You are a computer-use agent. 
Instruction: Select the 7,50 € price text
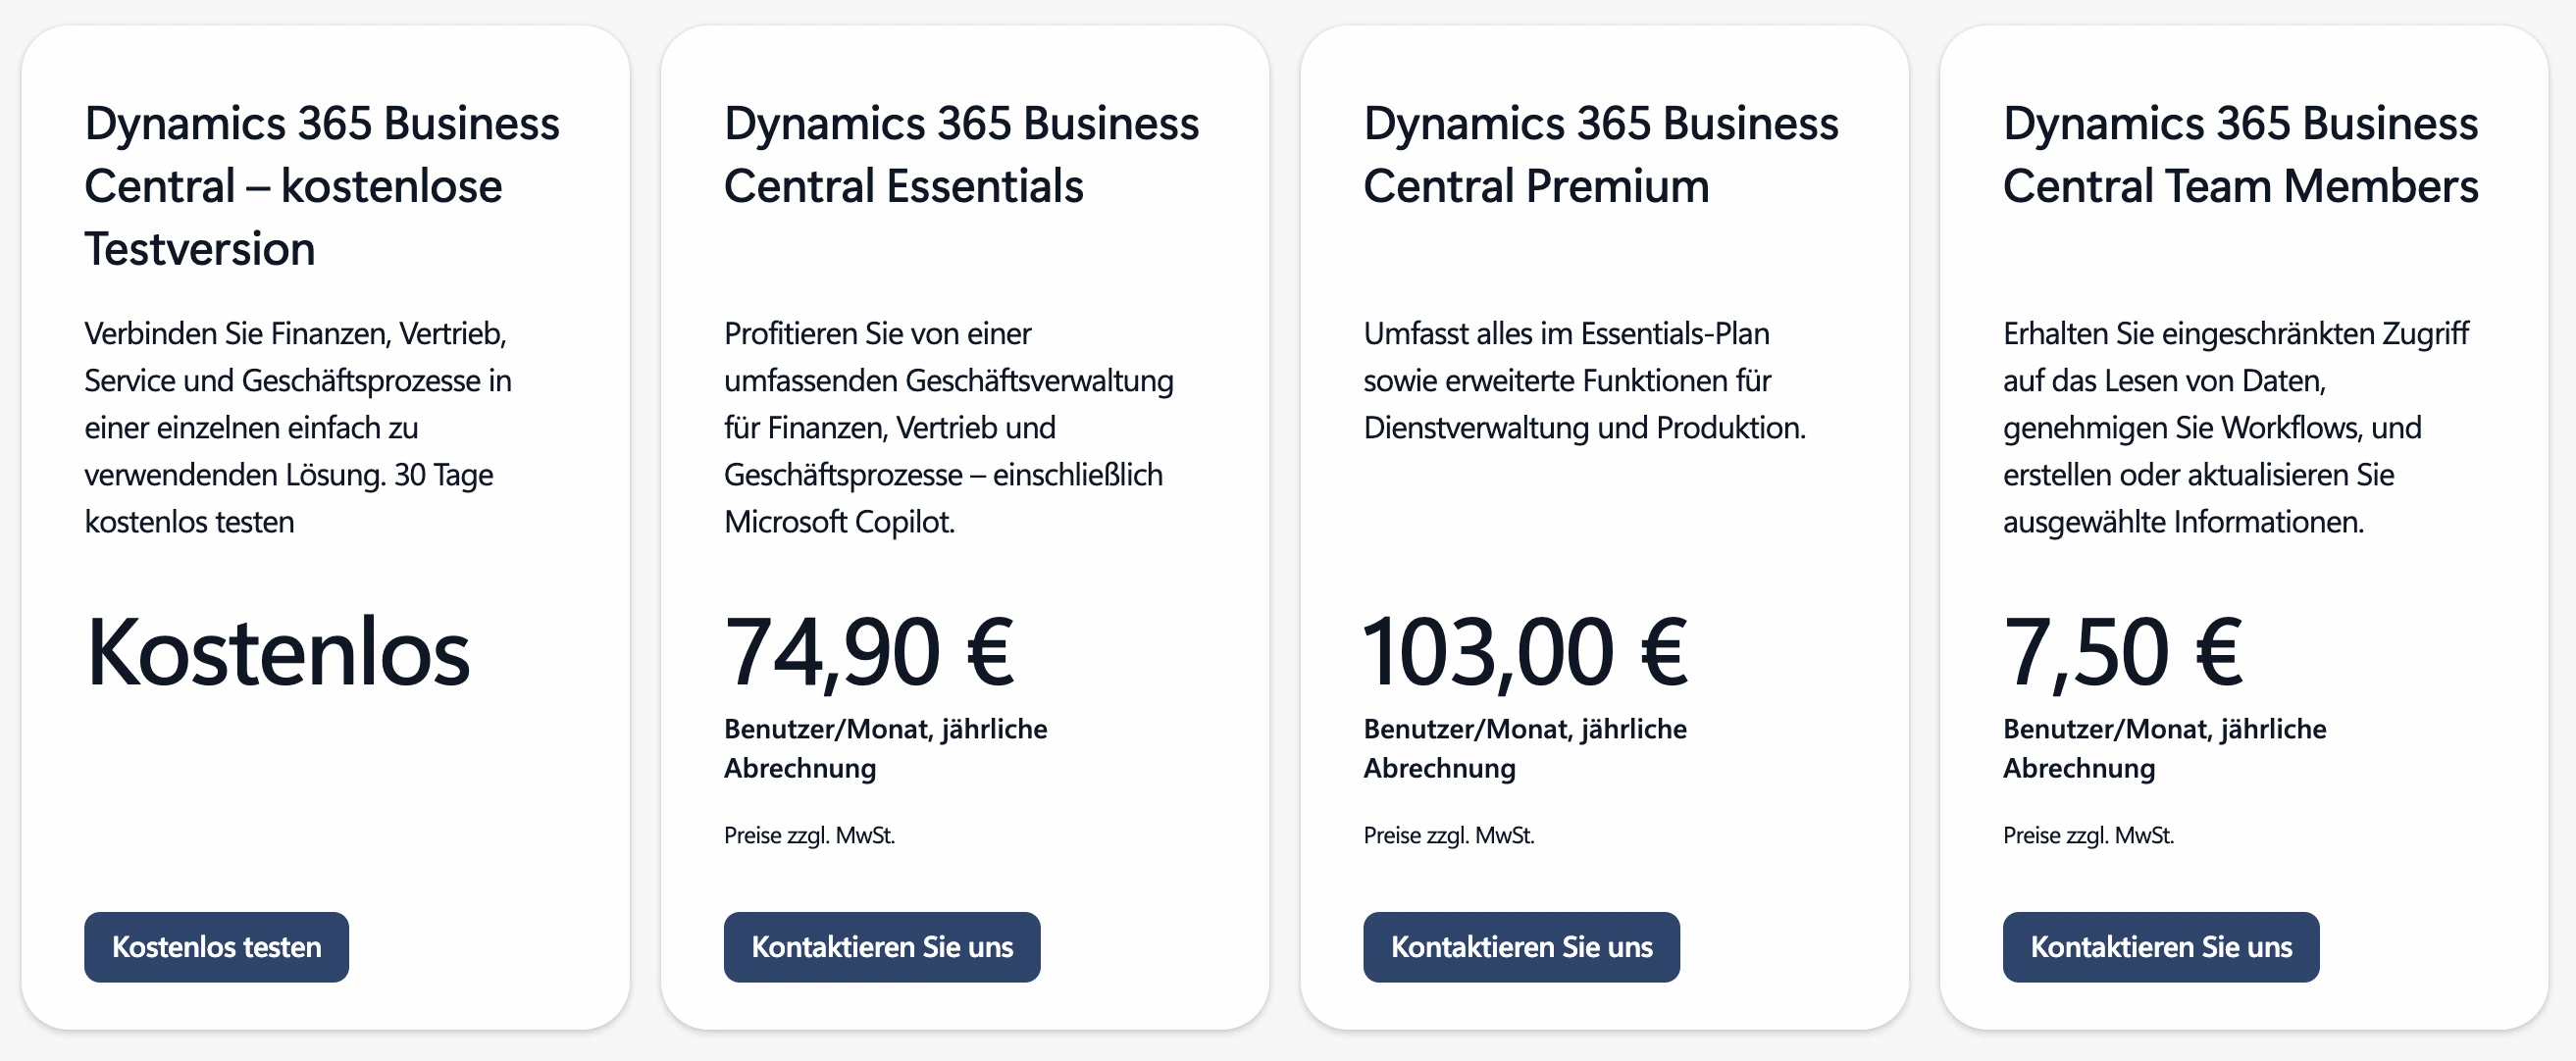pos(2123,652)
